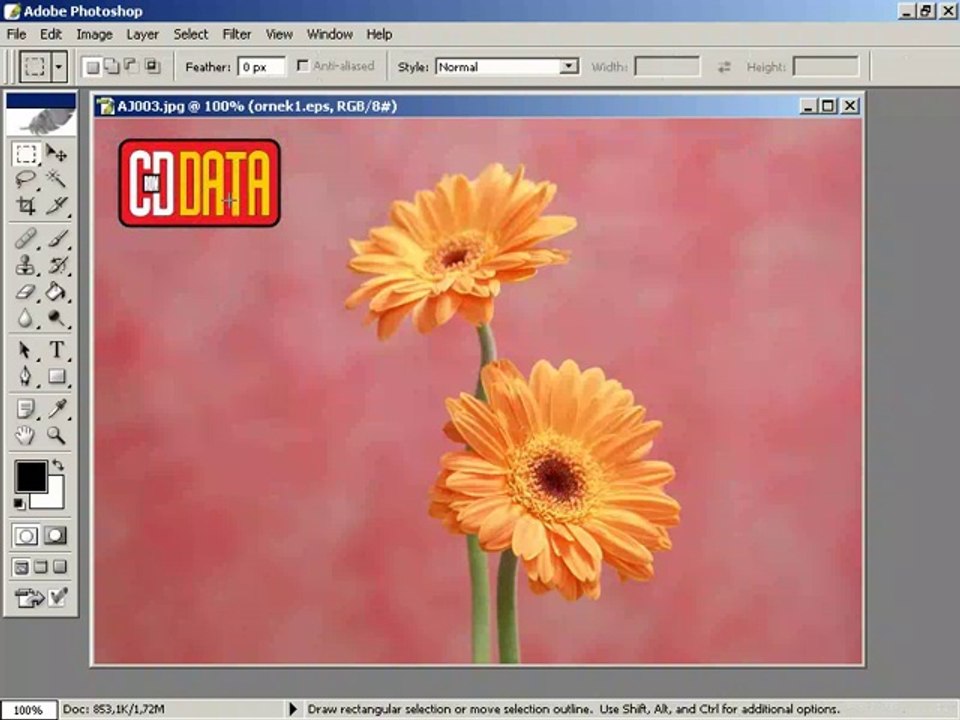
Task: Click the current Marquee tool preset icon
Action: (35, 66)
